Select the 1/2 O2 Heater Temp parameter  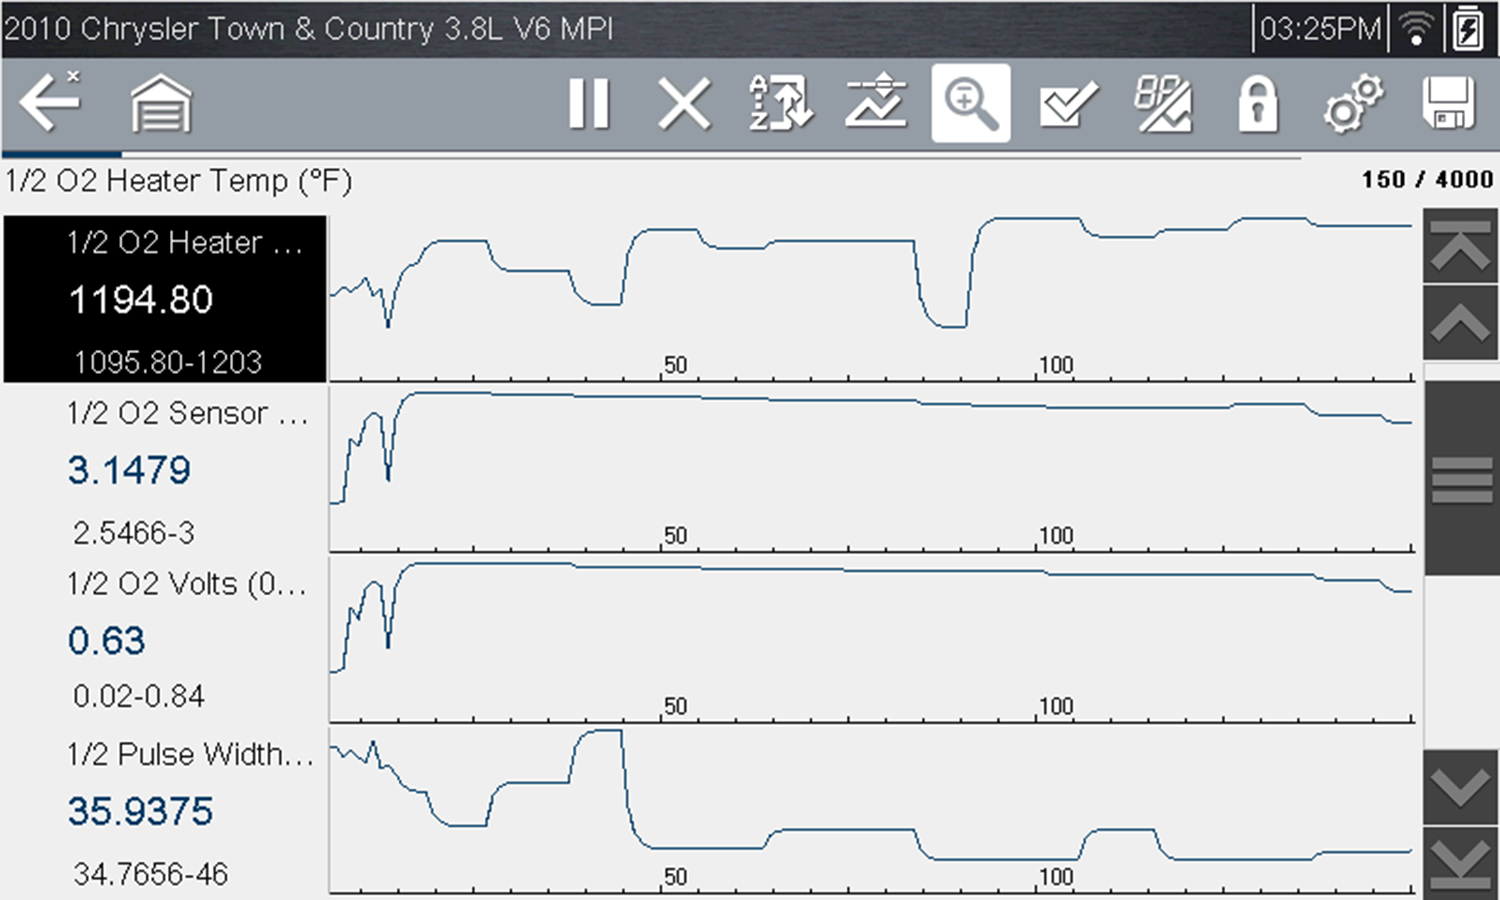pos(165,299)
